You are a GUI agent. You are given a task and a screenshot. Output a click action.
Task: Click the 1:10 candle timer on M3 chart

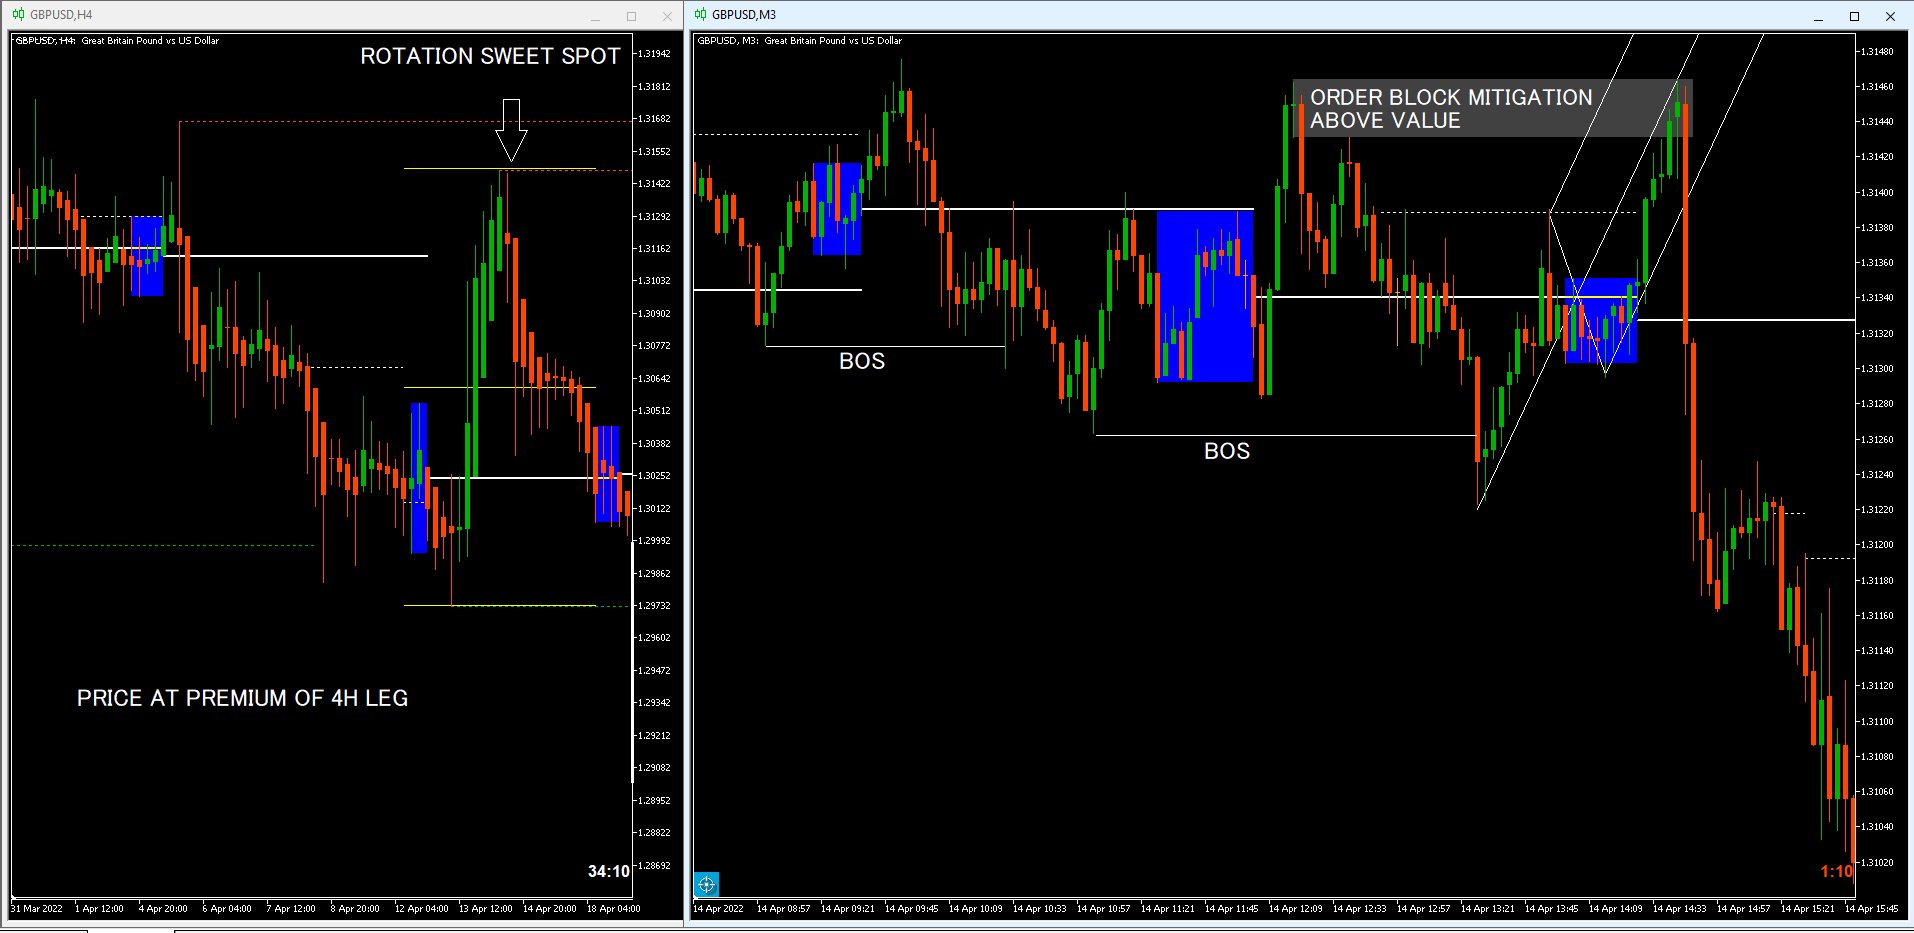(x=1836, y=871)
